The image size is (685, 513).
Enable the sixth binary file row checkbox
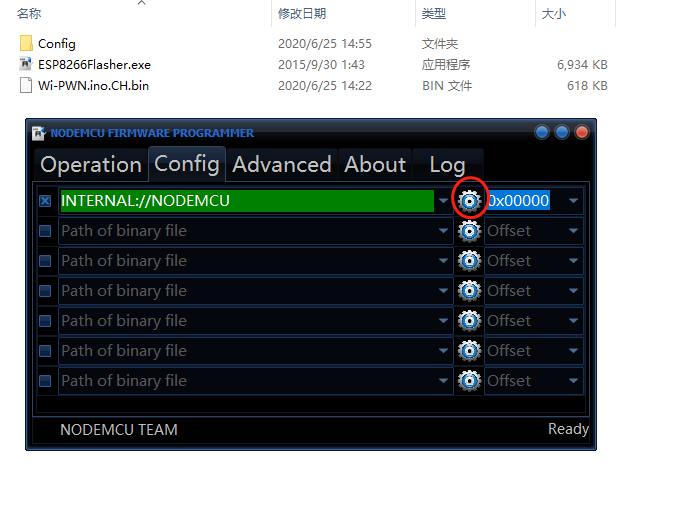(45, 350)
